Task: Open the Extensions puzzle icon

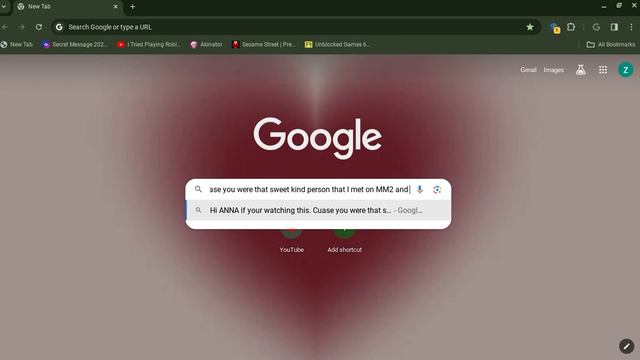Action: point(571,27)
